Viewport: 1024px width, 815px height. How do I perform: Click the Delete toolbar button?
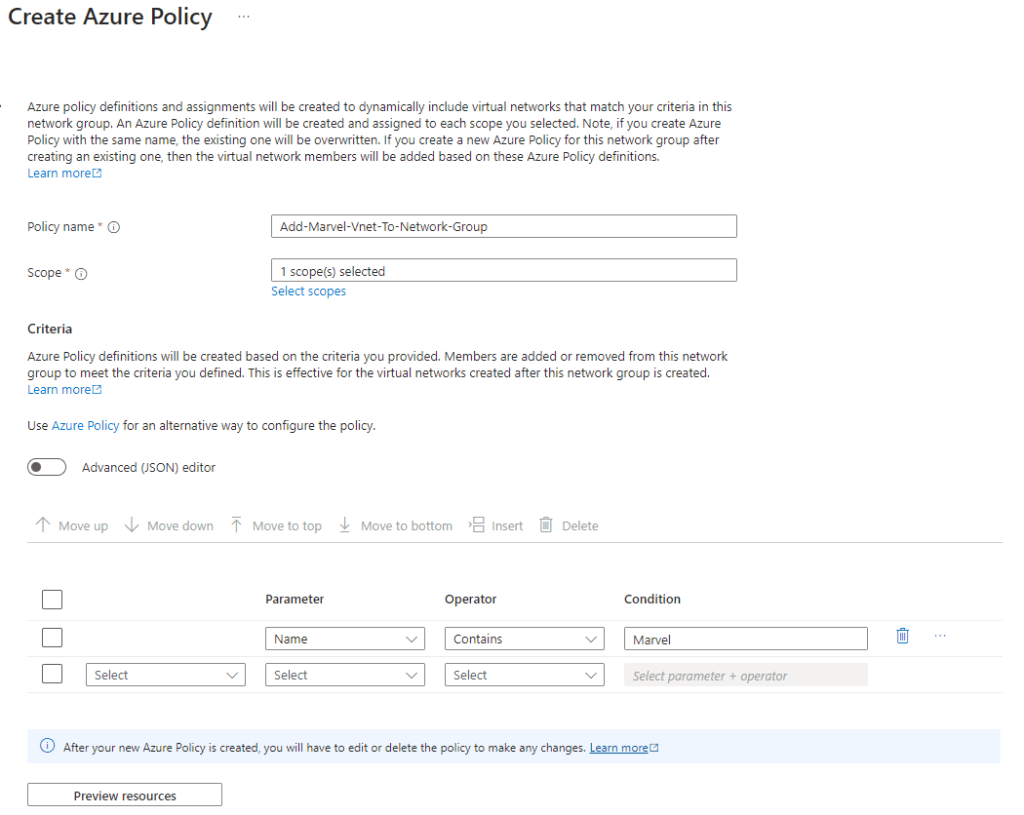point(569,526)
